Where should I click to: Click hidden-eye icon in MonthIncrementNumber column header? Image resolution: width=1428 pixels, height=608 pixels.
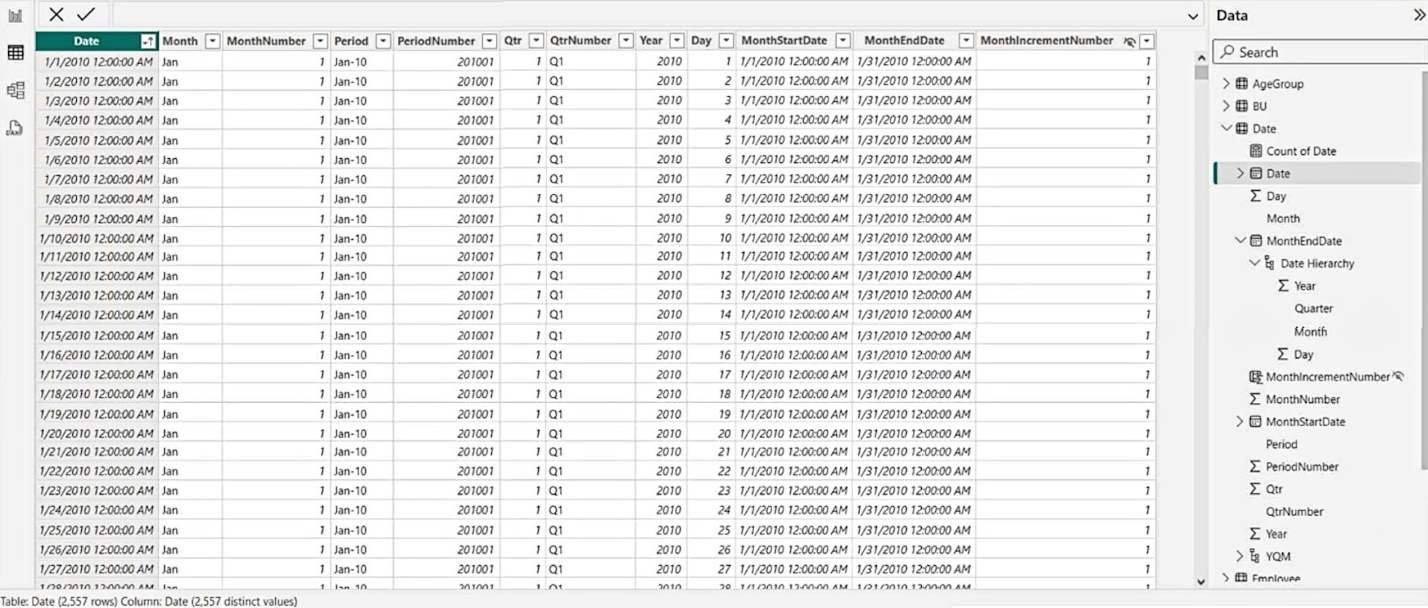tap(1129, 41)
